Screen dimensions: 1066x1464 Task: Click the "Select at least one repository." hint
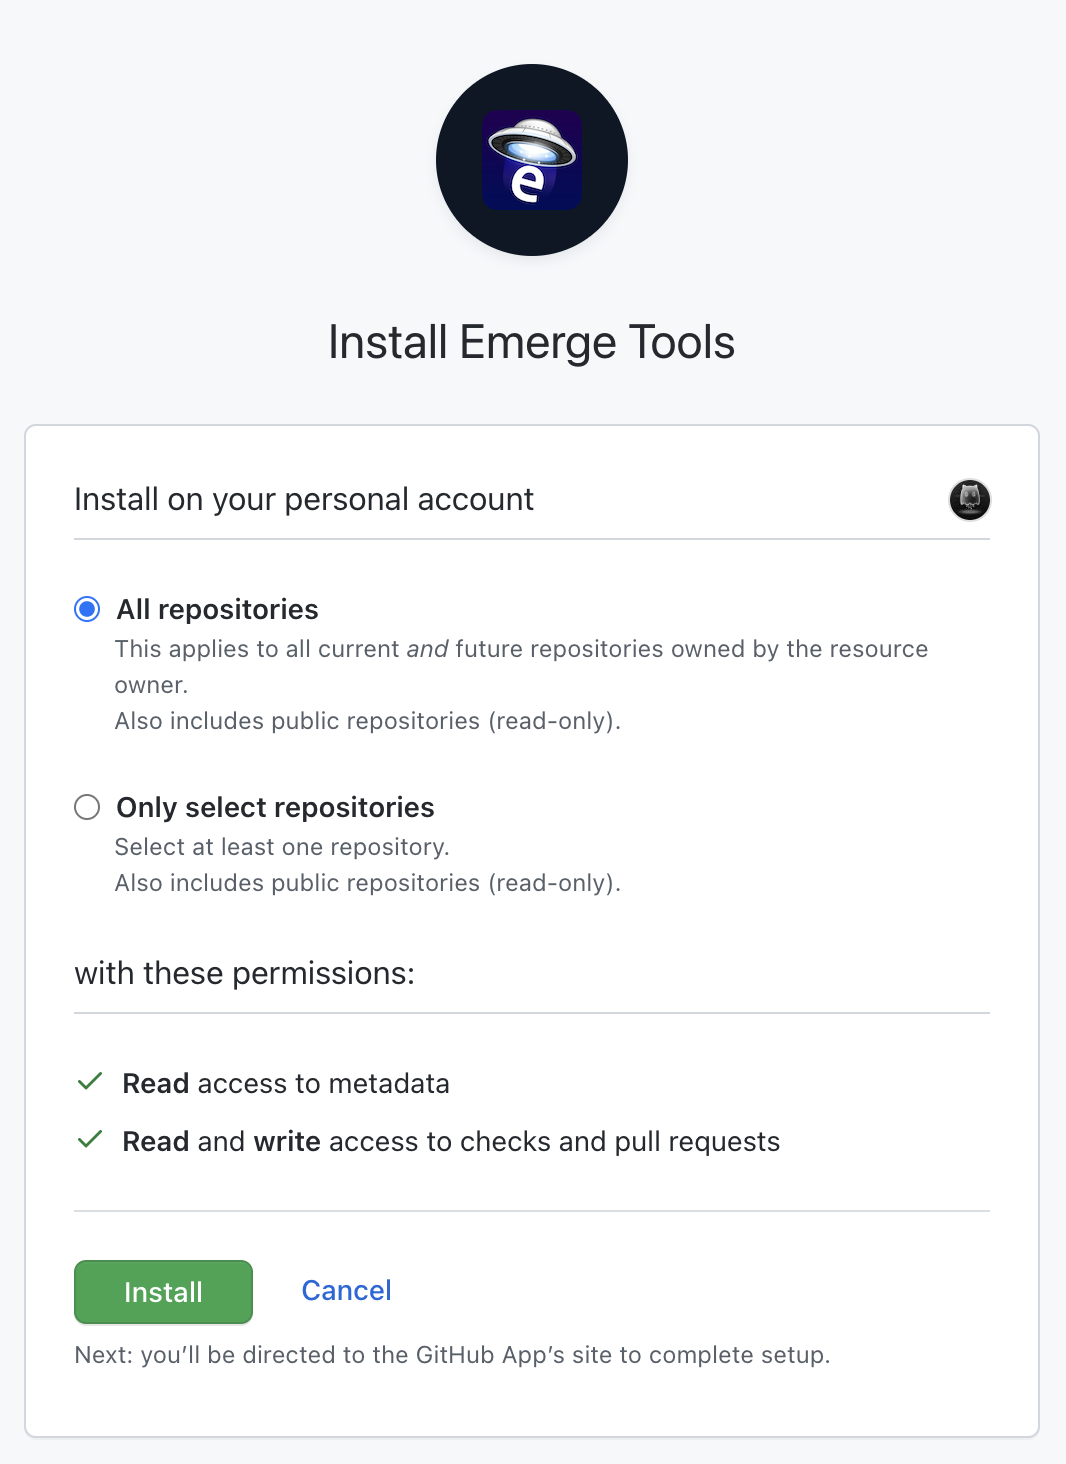pyautogui.click(x=282, y=847)
